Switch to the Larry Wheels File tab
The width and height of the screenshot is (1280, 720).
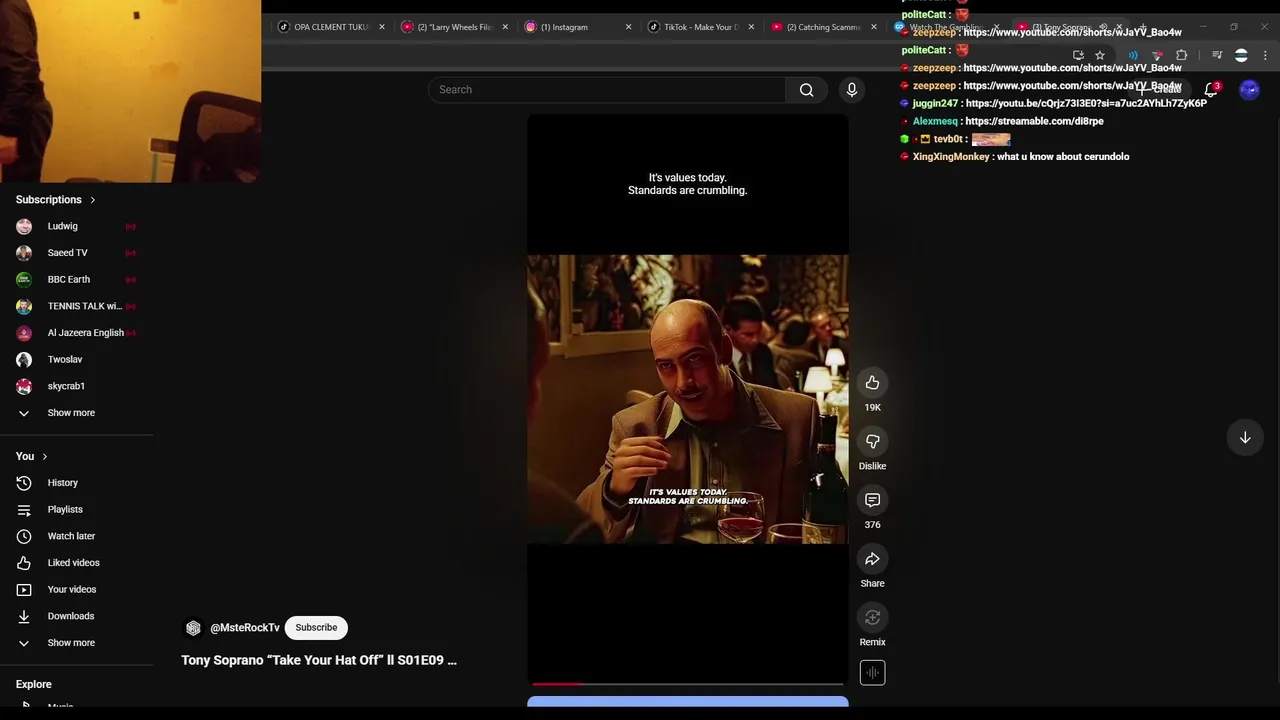pos(455,27)
